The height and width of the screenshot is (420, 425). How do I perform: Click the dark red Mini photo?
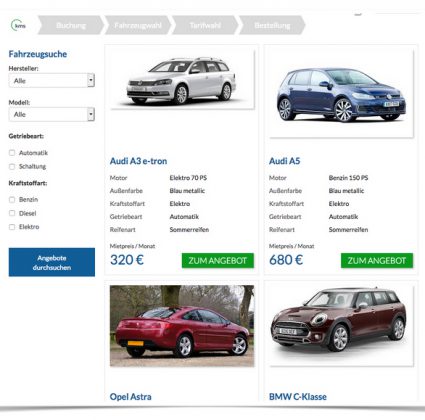(341, 326)
